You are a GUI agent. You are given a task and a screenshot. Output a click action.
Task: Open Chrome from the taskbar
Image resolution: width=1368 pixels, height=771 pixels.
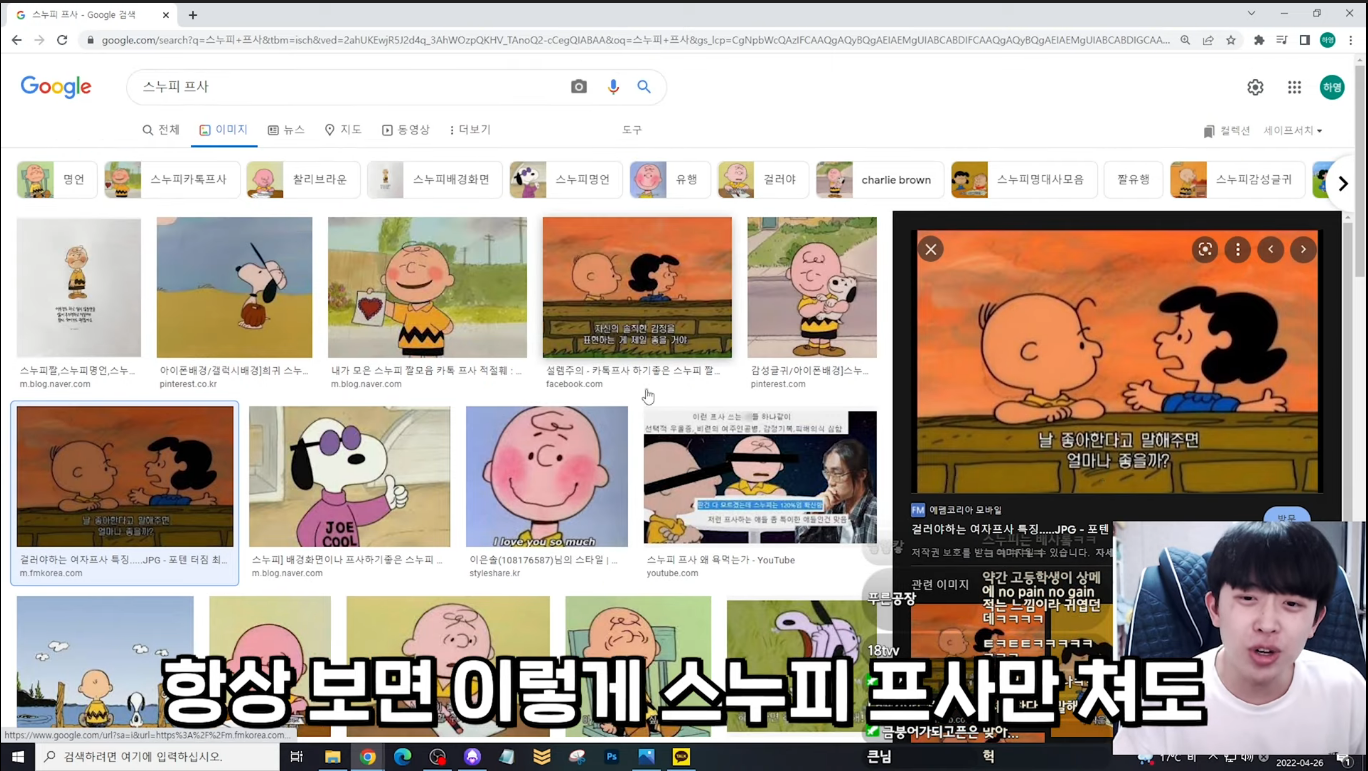[x=368, y=757]
